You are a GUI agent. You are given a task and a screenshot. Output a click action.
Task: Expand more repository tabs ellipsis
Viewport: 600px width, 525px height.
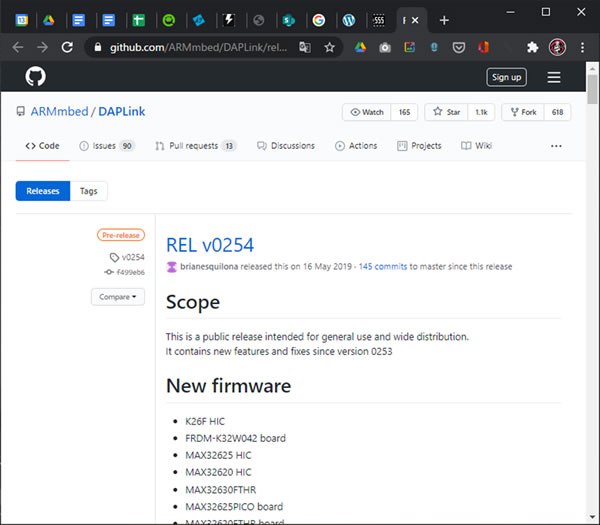556,146
